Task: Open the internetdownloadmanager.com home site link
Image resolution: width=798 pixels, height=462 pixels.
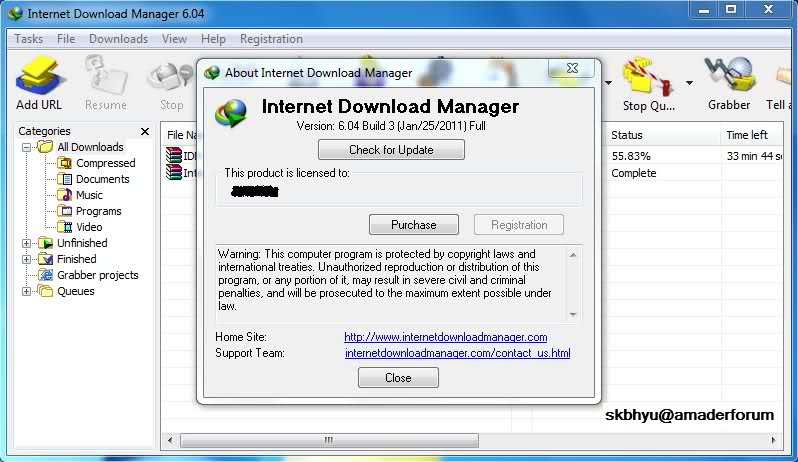Action: click(446, 337)
